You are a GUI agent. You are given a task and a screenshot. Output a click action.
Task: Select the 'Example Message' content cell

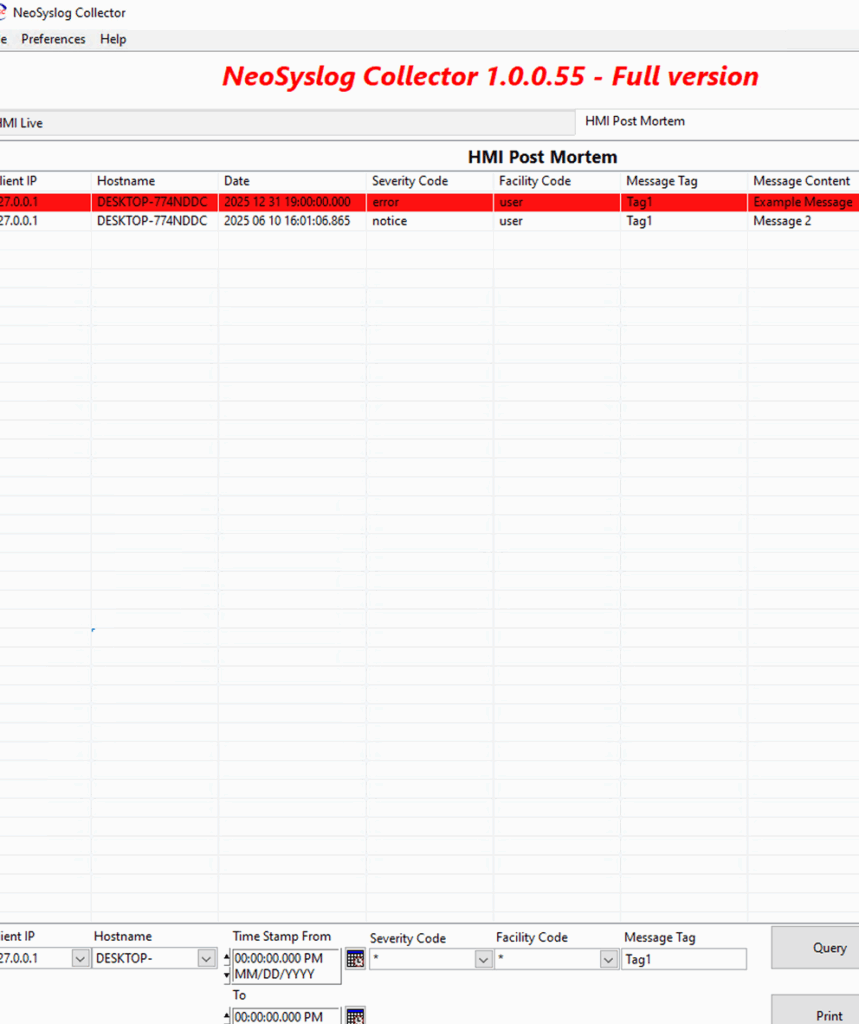[x=803, y=202]
